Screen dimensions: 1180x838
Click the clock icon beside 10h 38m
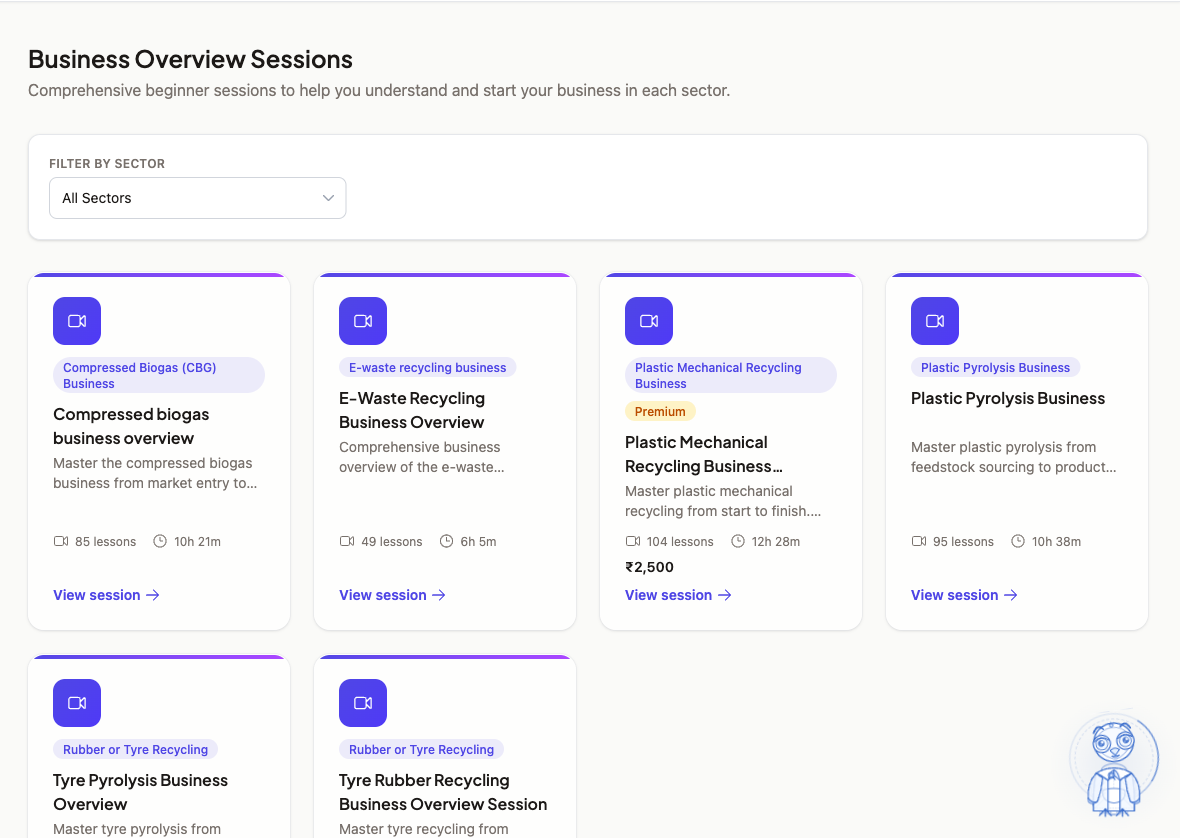[x=1017, y=541]
